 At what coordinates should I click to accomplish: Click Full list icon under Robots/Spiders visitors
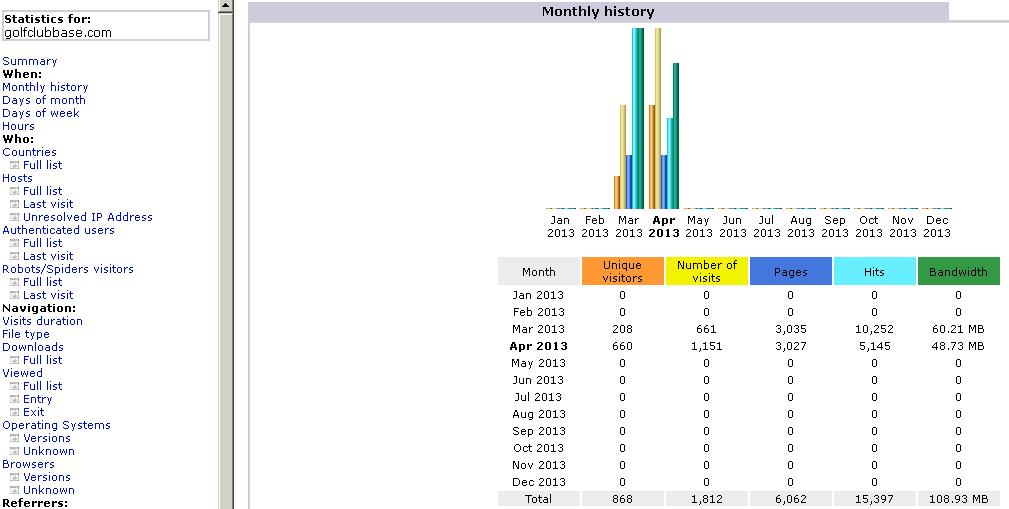(14, 282)
